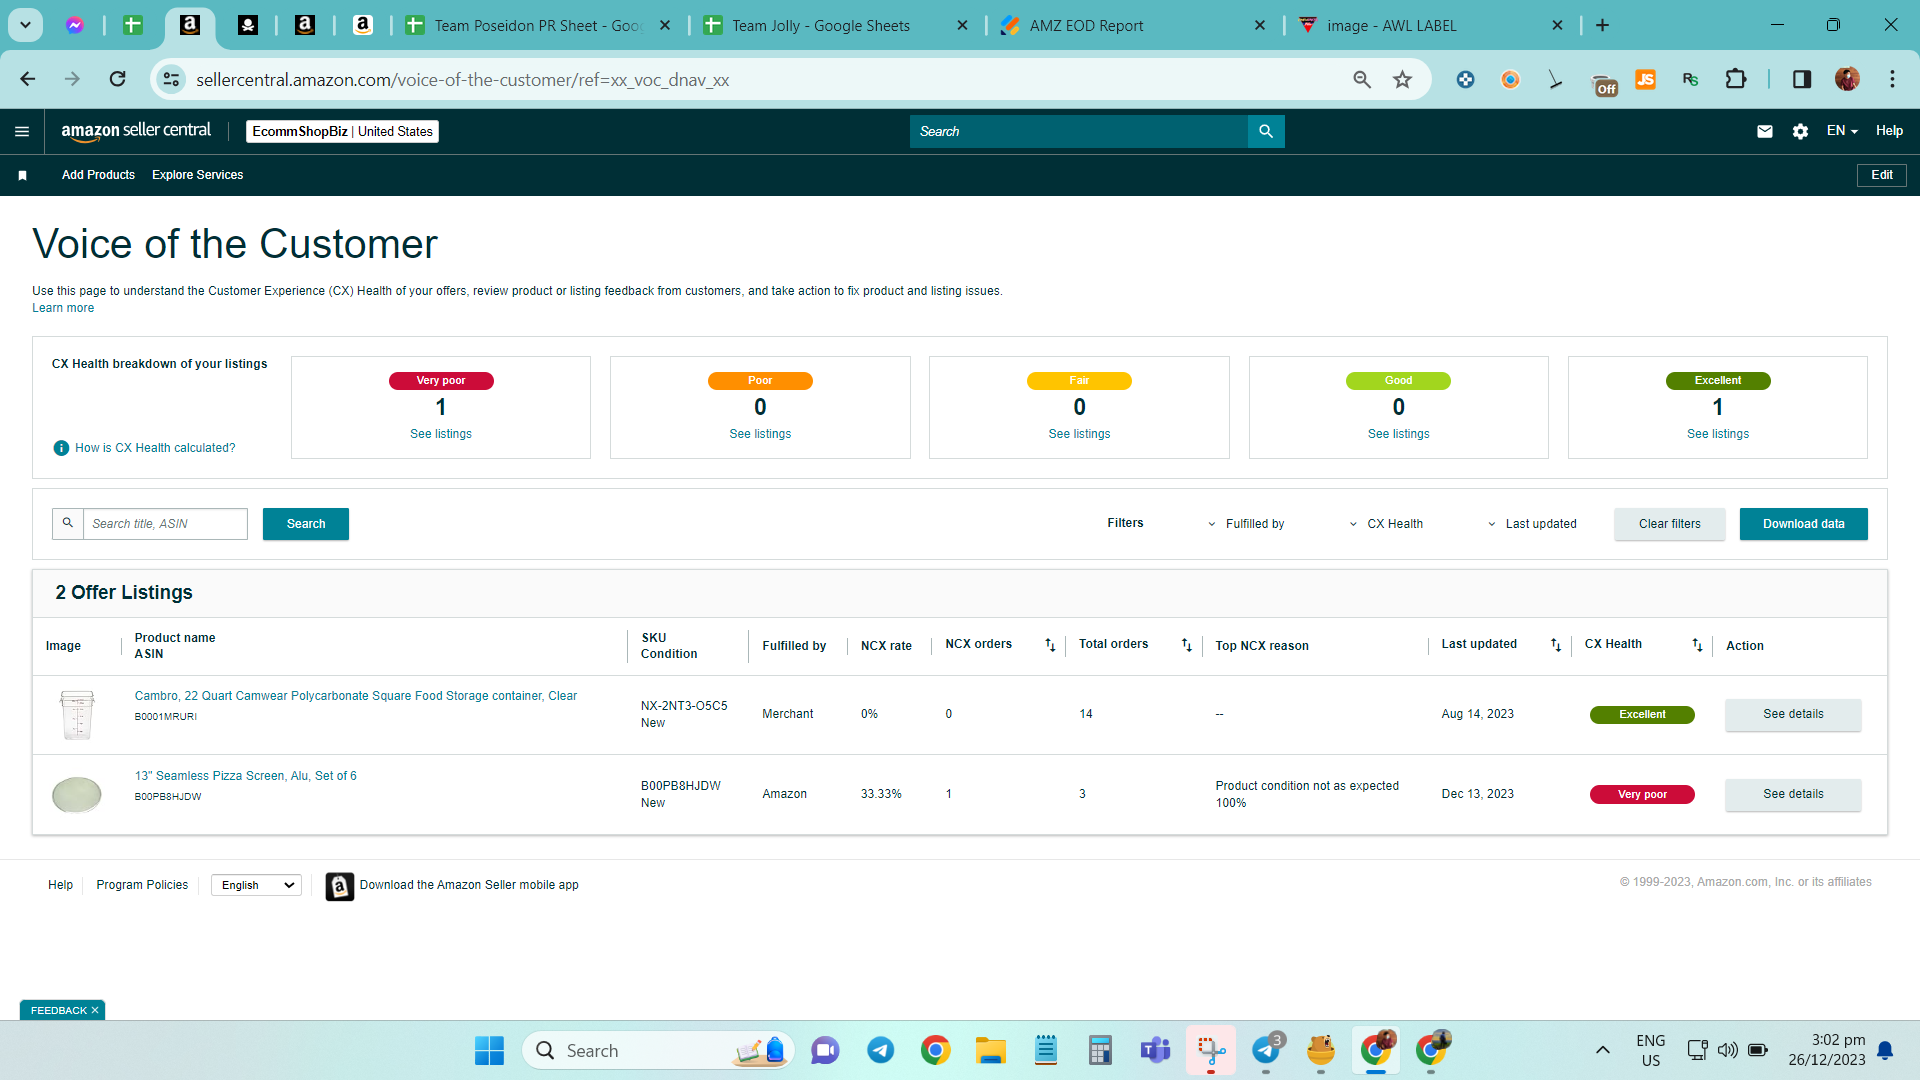Expand the Fulfilled by filter dropdown

pos(1245,524)
